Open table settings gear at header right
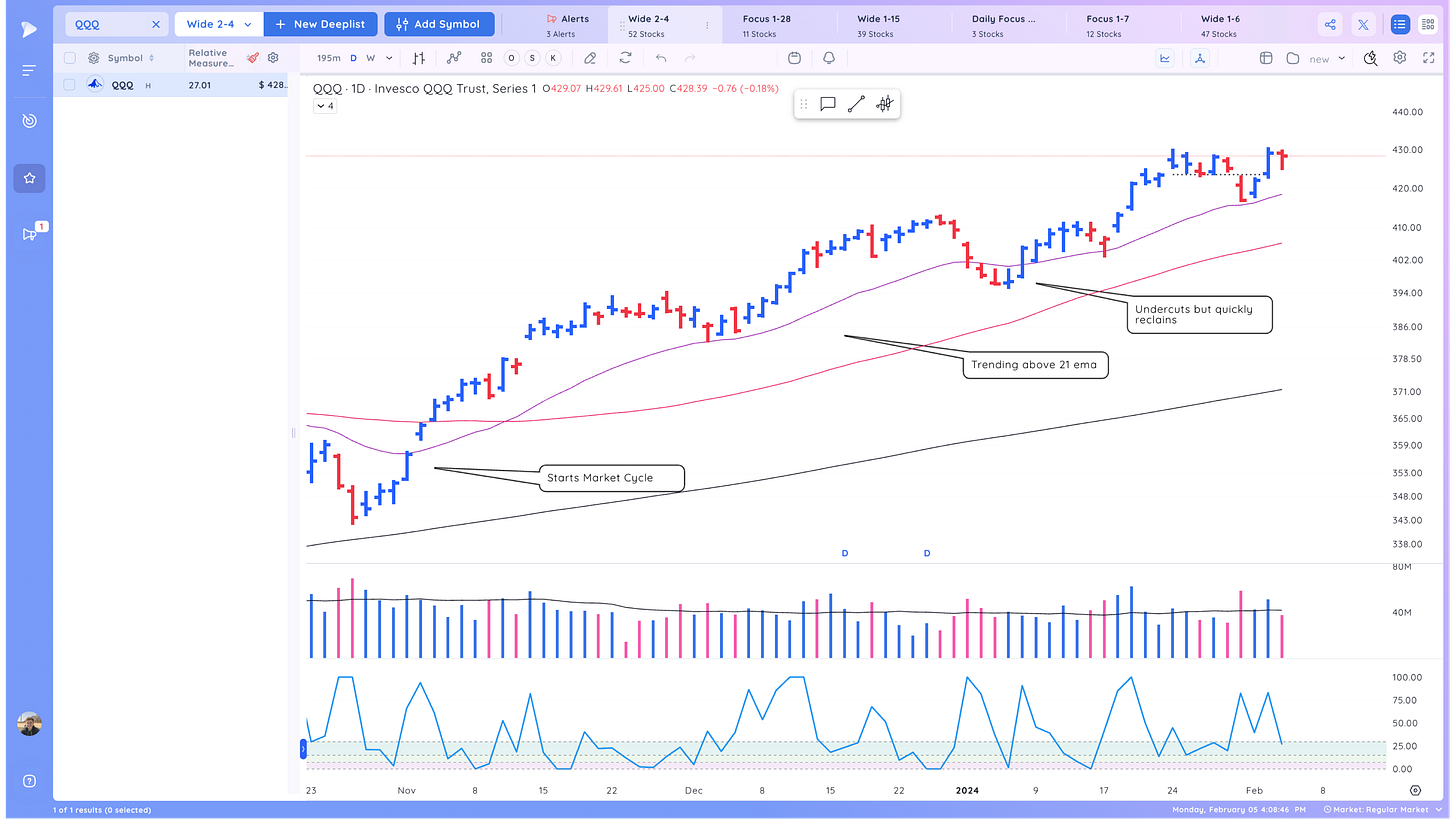This screenshot has width=1456, height=819. [273, 58]
